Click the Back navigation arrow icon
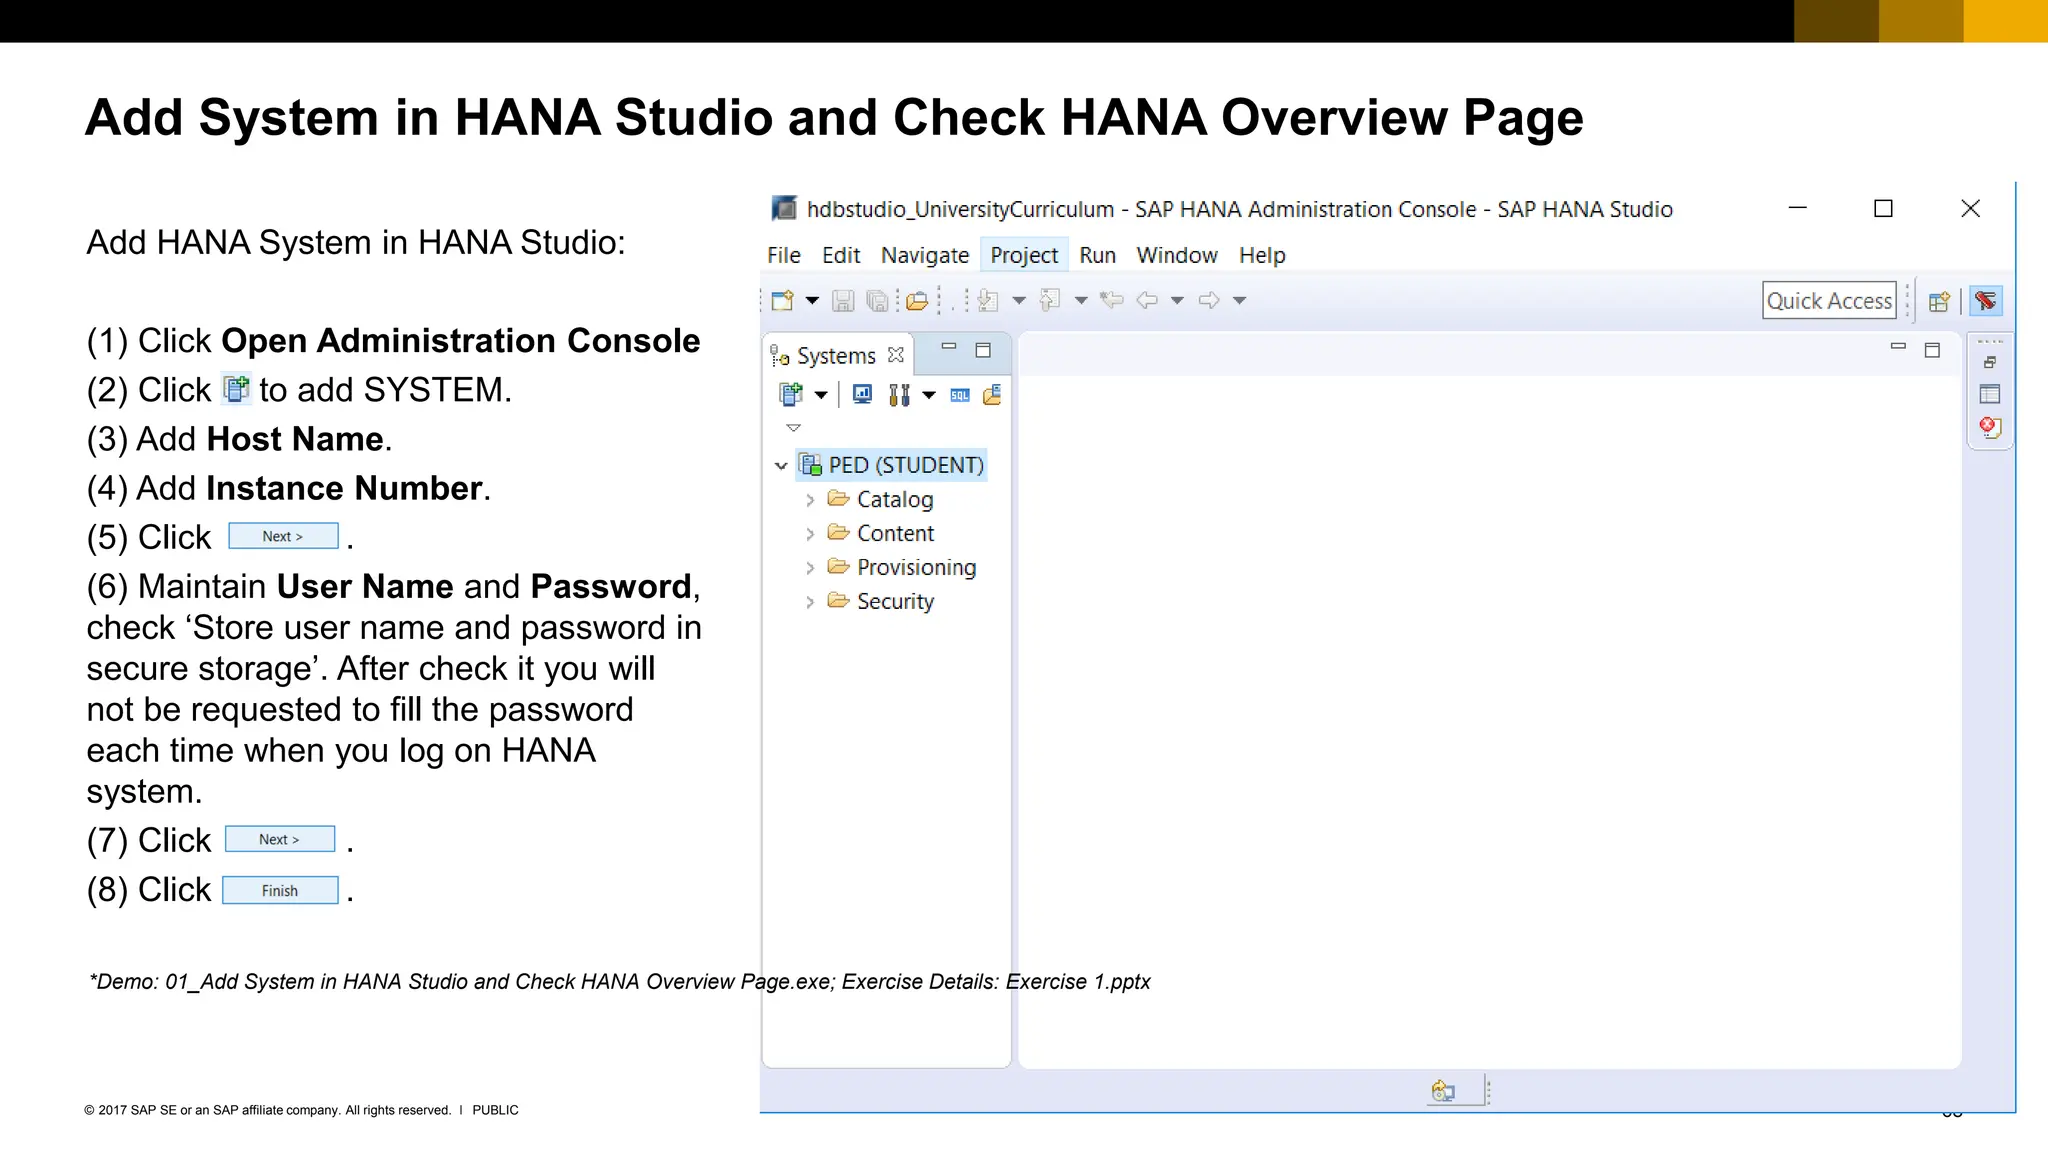 [x=1147, y=300]
